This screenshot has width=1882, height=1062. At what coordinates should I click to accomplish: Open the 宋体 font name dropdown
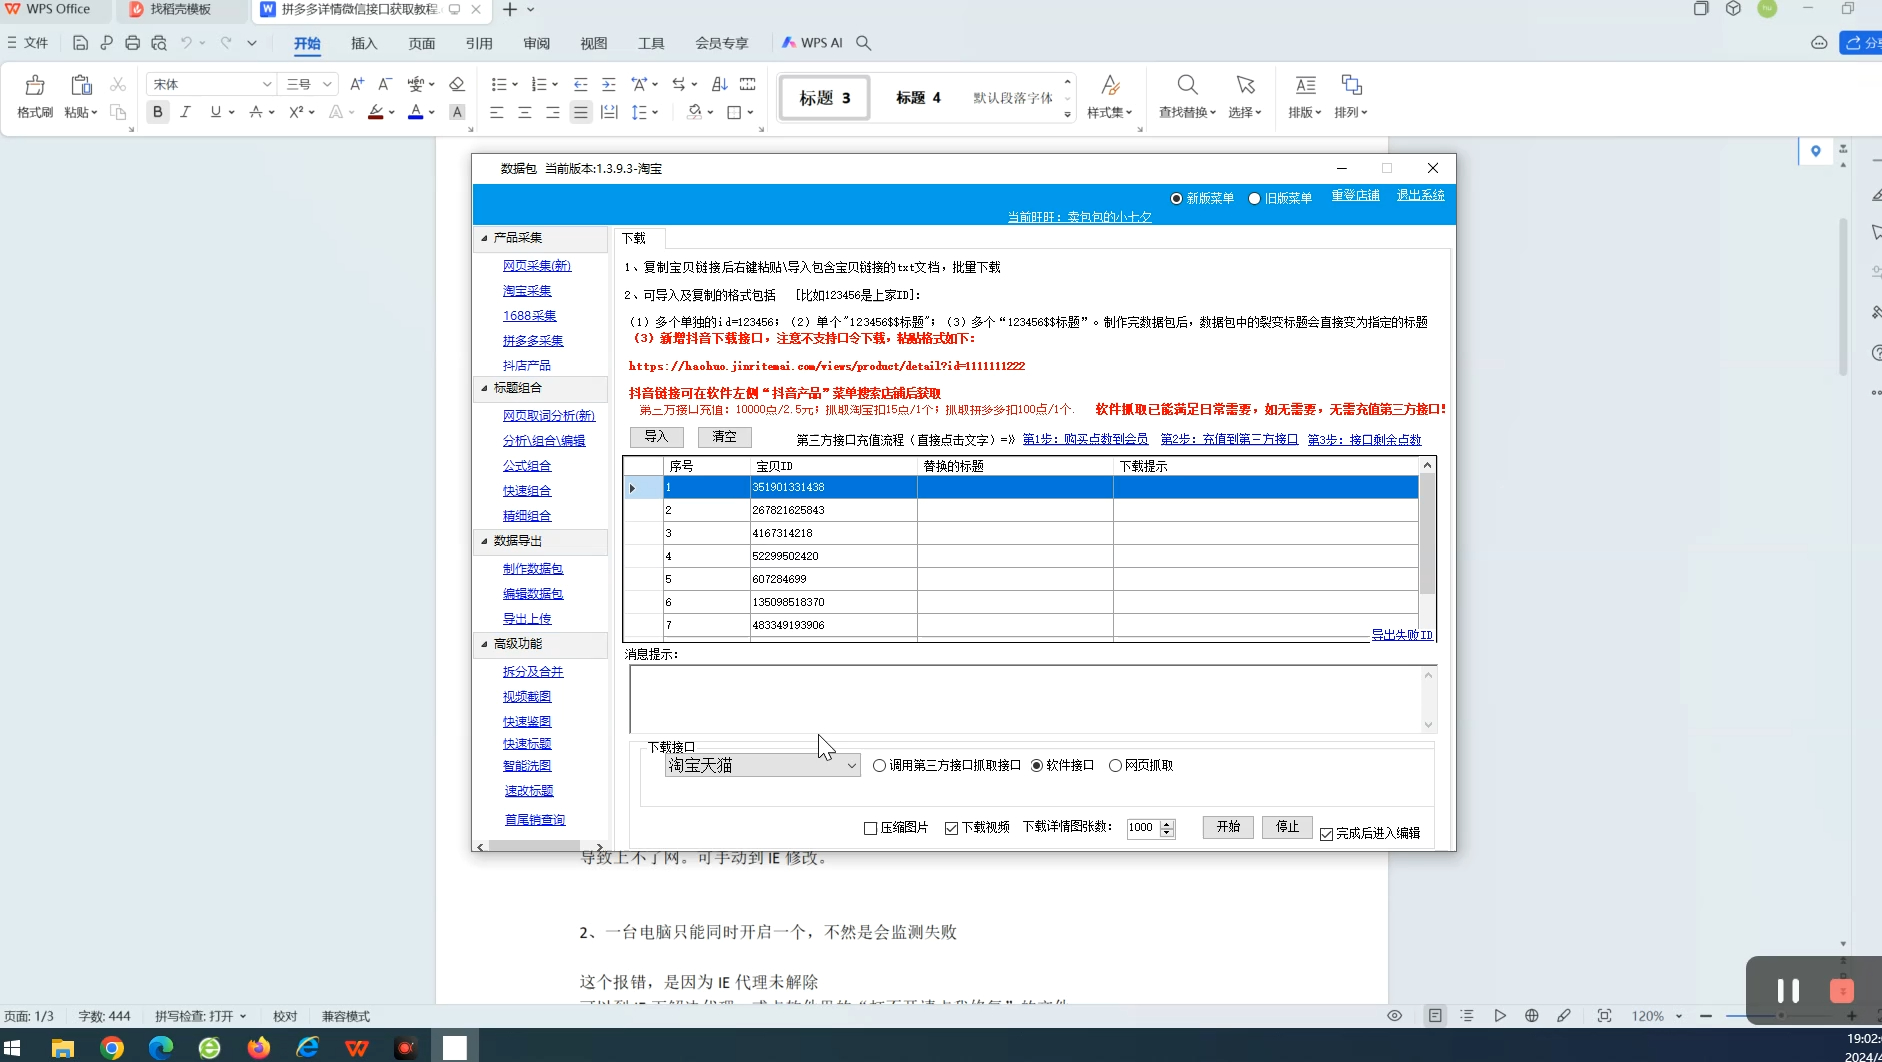266,84
